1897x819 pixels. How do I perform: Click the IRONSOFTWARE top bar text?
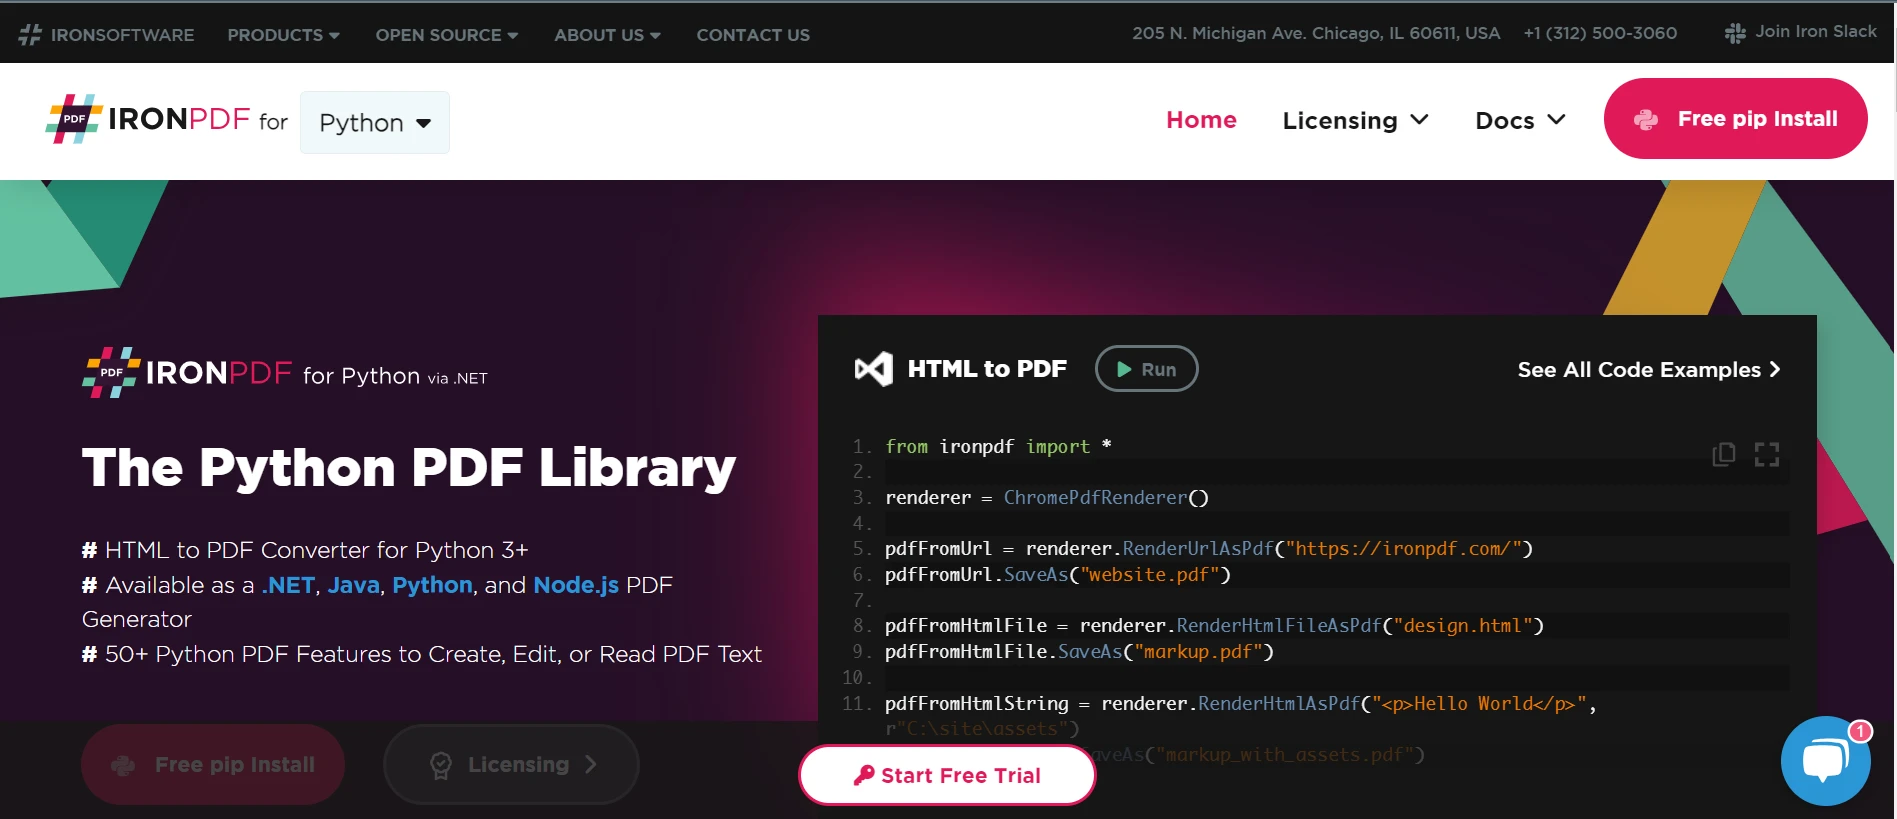[x=122, y=35]
